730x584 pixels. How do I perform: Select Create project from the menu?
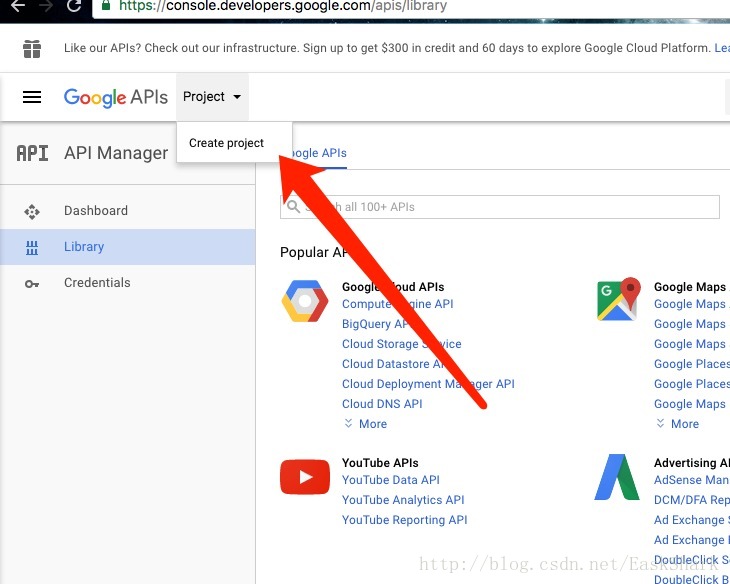[227, 143]
